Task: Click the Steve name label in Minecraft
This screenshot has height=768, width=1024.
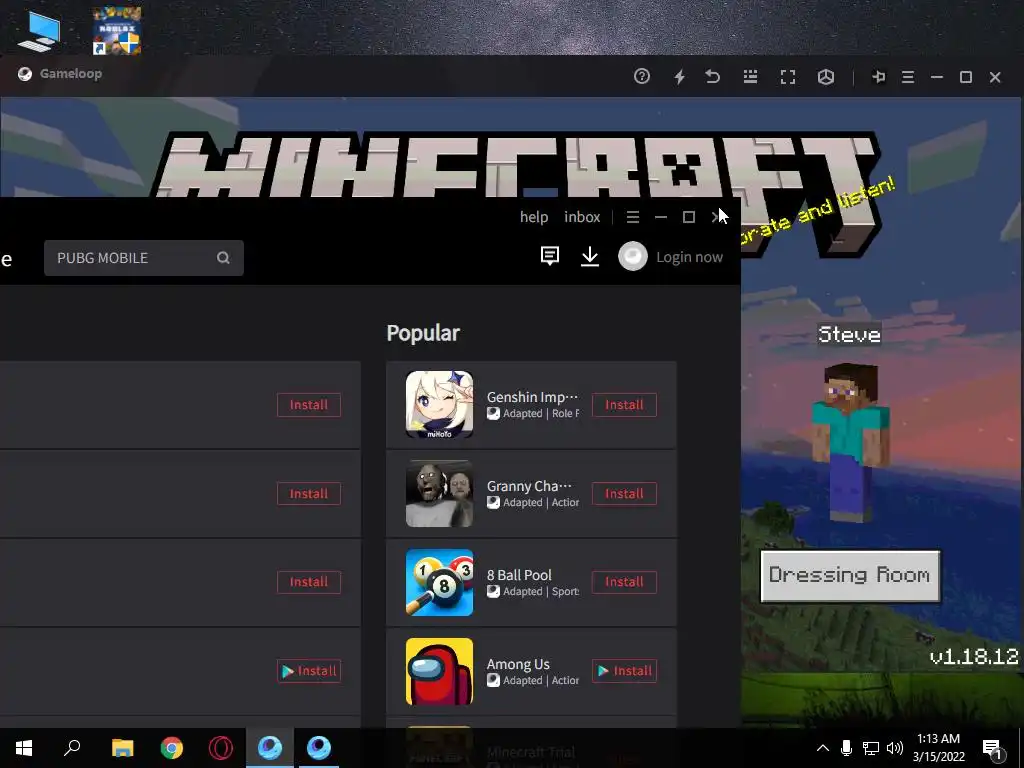Action: click(x=849, y=334)
